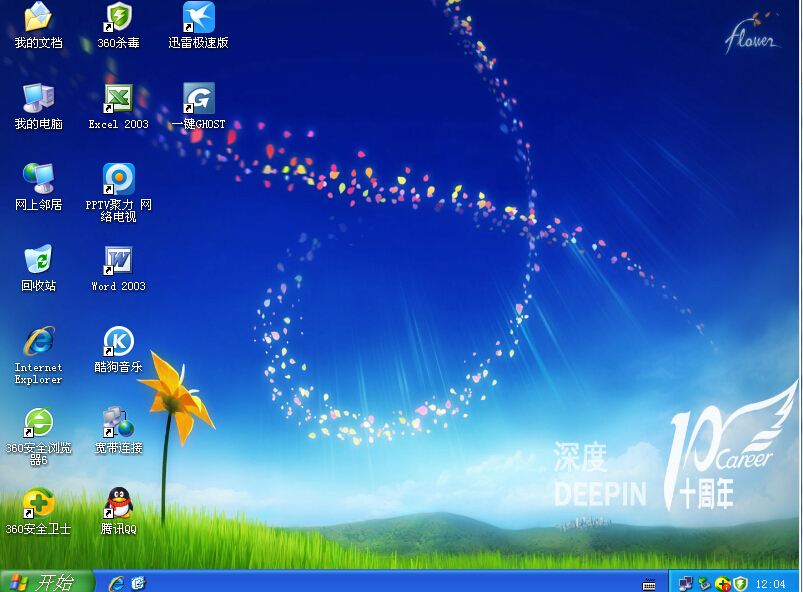Select the 酷狗音乐 music player icon
Screen dimensions: 803x592
(118, 342)
